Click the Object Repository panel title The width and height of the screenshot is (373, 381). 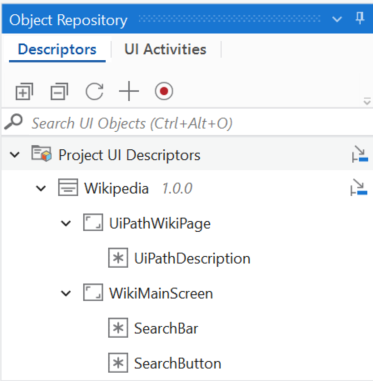pos(68,20)
